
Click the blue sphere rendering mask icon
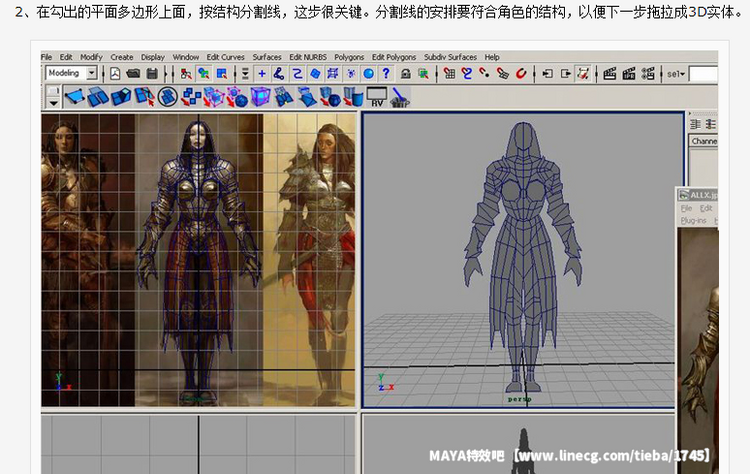368,74
